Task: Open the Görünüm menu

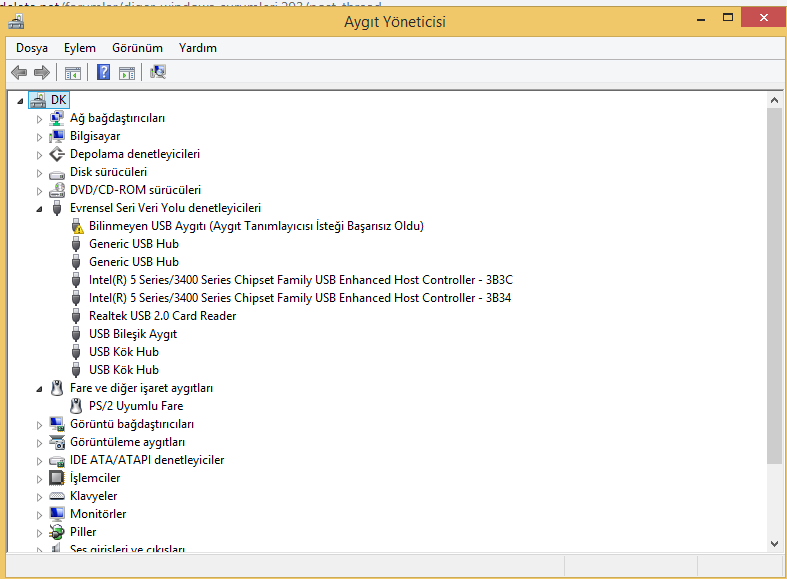Action: [x=138, y=48]
